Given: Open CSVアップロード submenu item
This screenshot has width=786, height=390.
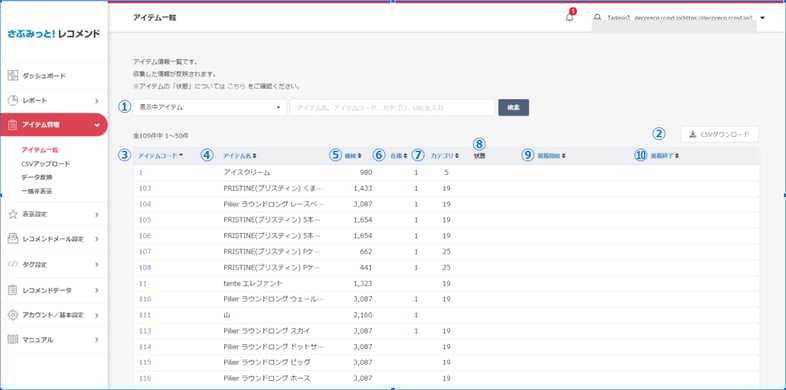Looking at the screenshot, I should (x=46, y=163).
